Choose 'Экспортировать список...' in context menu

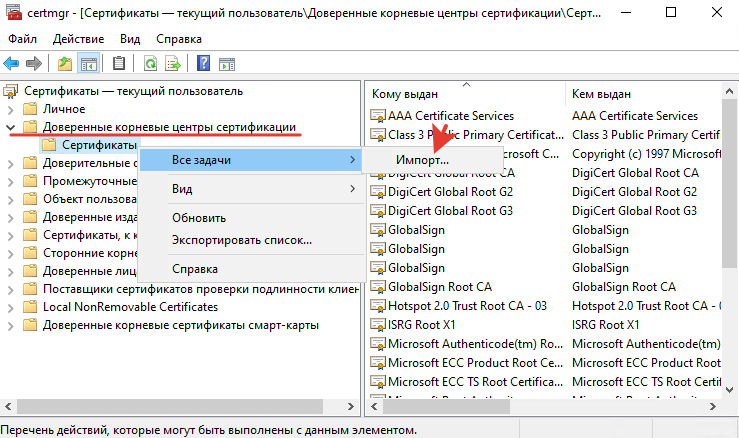251,240
